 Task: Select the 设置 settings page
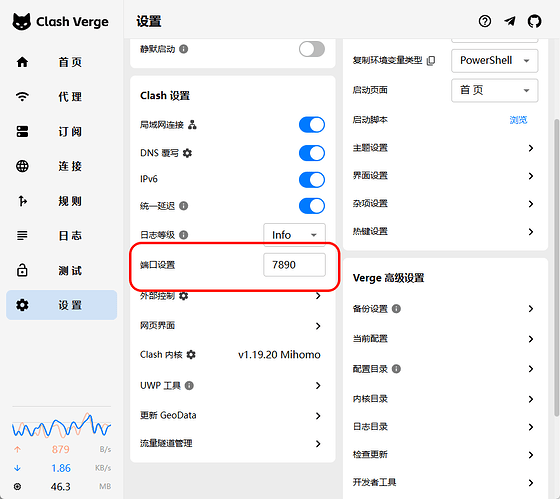pyautogui.click(x=61, y=305)
